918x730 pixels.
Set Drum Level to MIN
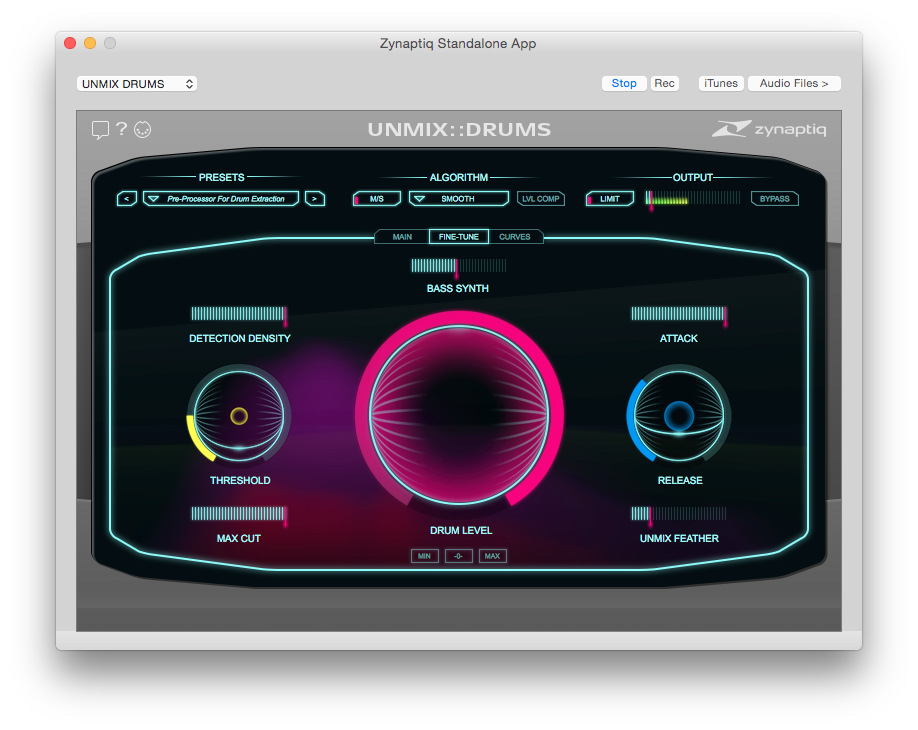[424, 555]
